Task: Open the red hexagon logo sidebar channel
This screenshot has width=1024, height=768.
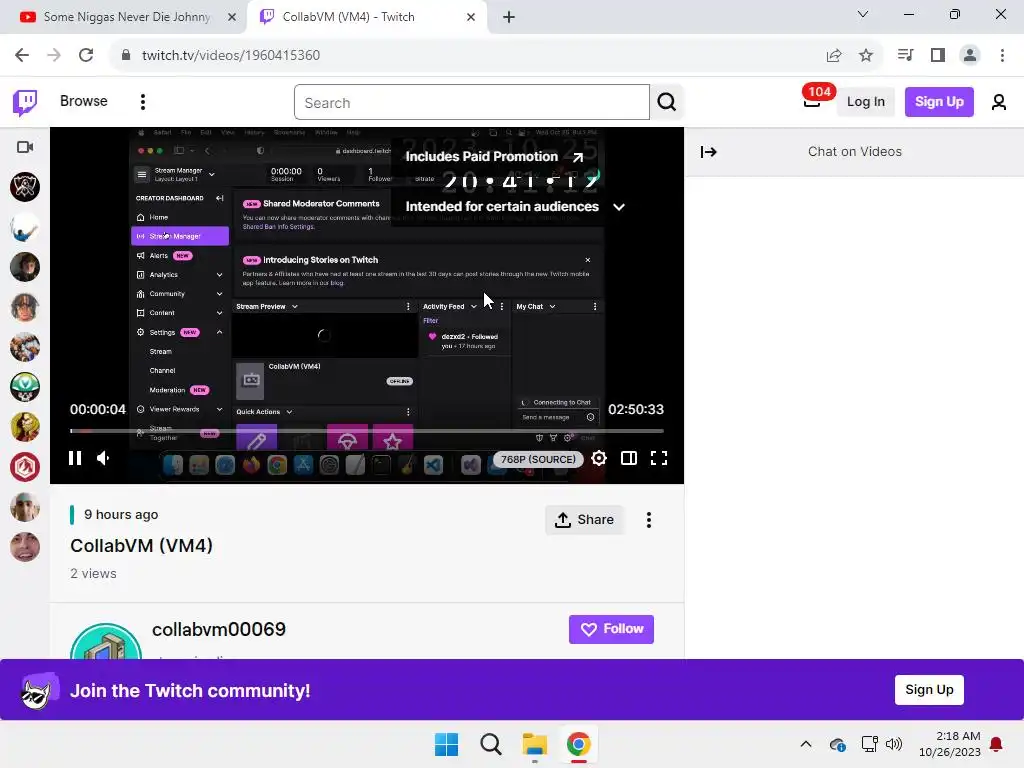Action: tap(25, 467)
